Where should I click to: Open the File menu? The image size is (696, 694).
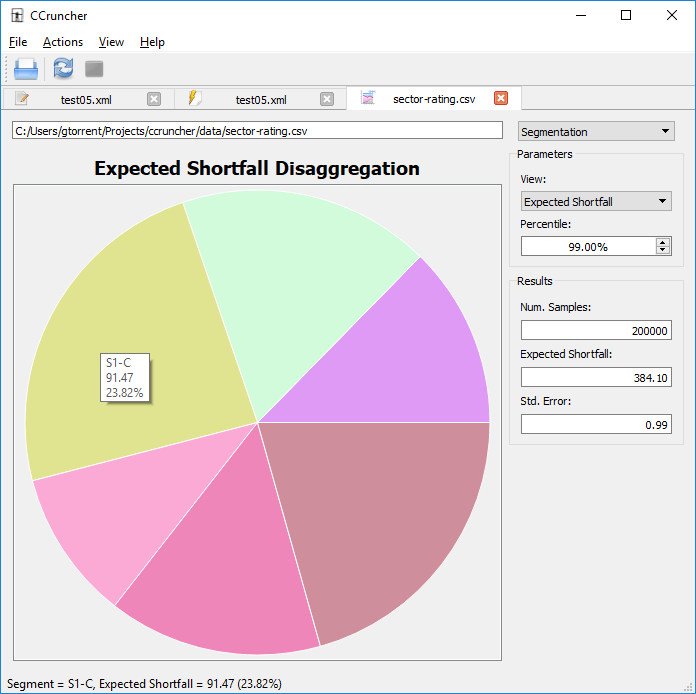coord(18,42)
